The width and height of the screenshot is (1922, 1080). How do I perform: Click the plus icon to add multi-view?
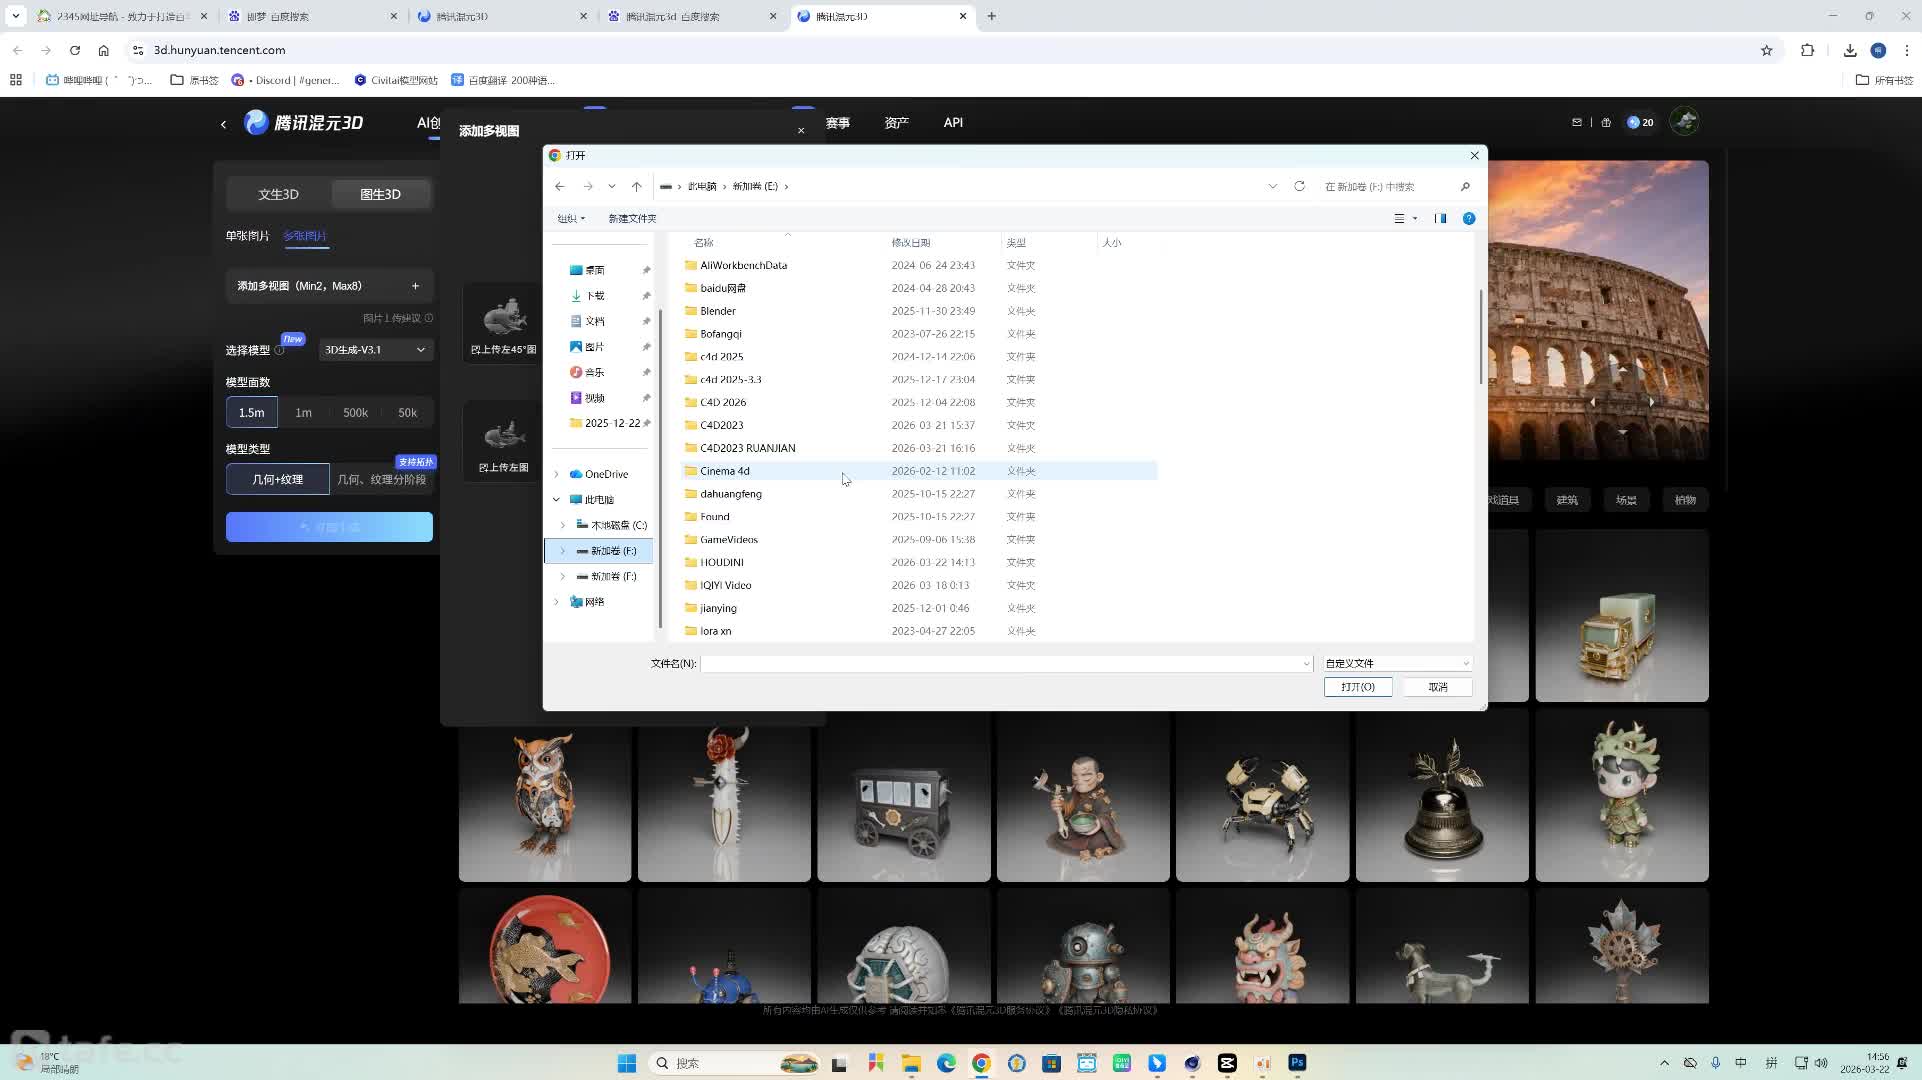coord(415,286)
